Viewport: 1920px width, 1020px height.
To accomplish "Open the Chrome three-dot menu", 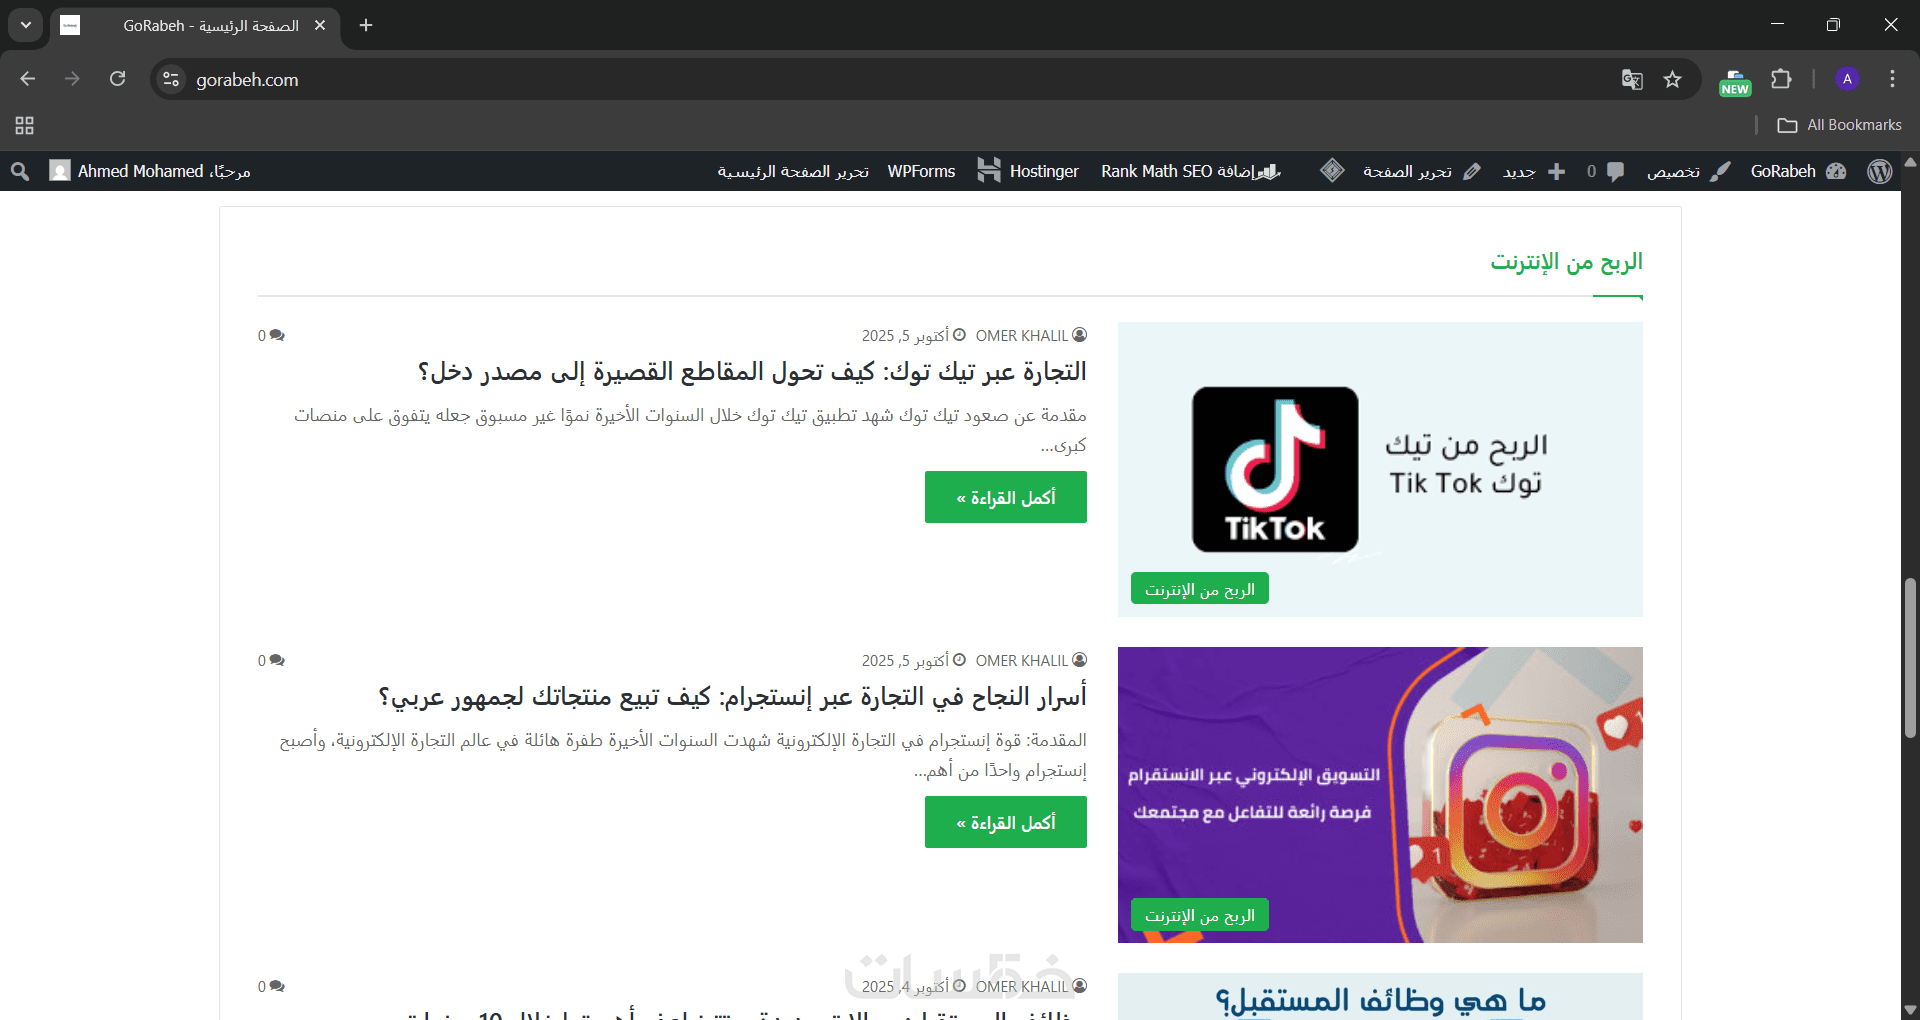I will click(x=1892, y=79).
